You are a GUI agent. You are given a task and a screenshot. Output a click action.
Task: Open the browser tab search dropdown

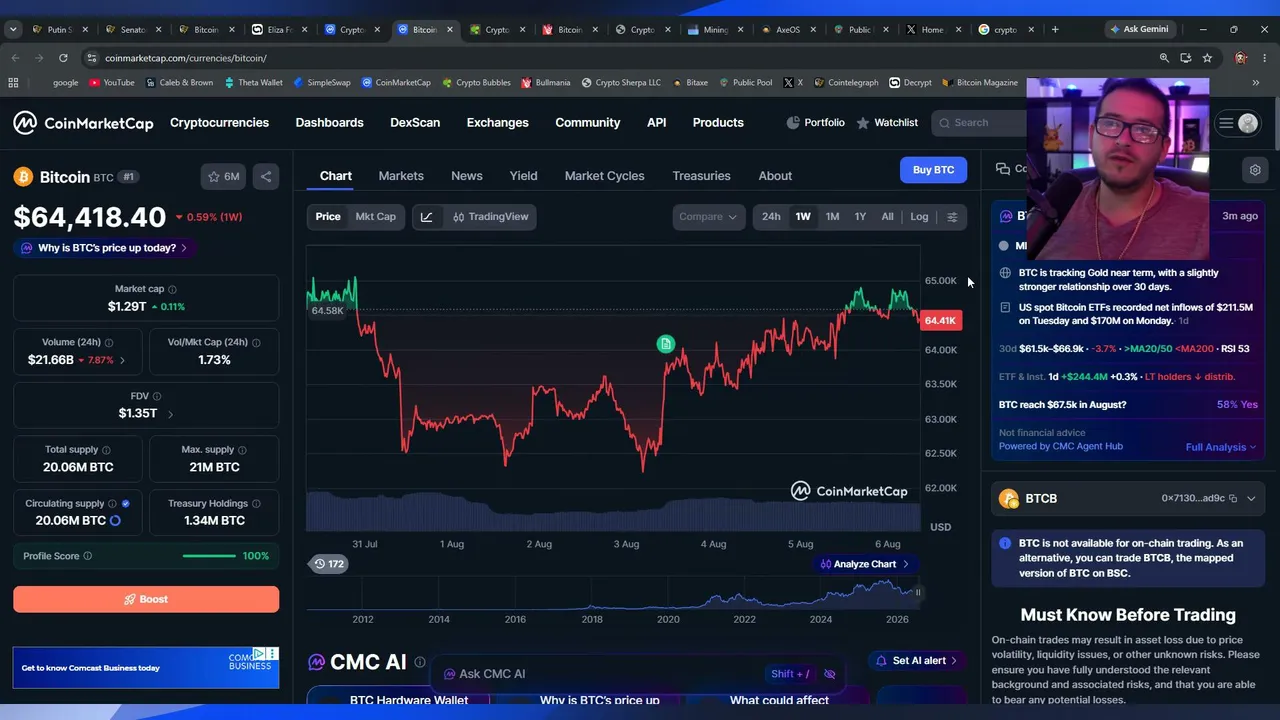[x=13, y=30]
